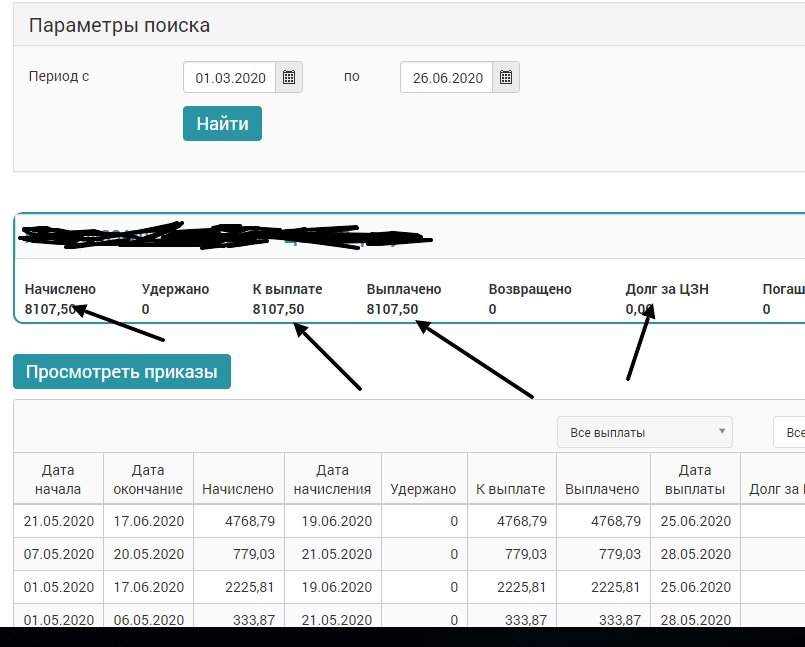The width and height of the screenshot is (805, 647).
Task: Click the start date field 01.03.2020
Action: click(229, 78)
